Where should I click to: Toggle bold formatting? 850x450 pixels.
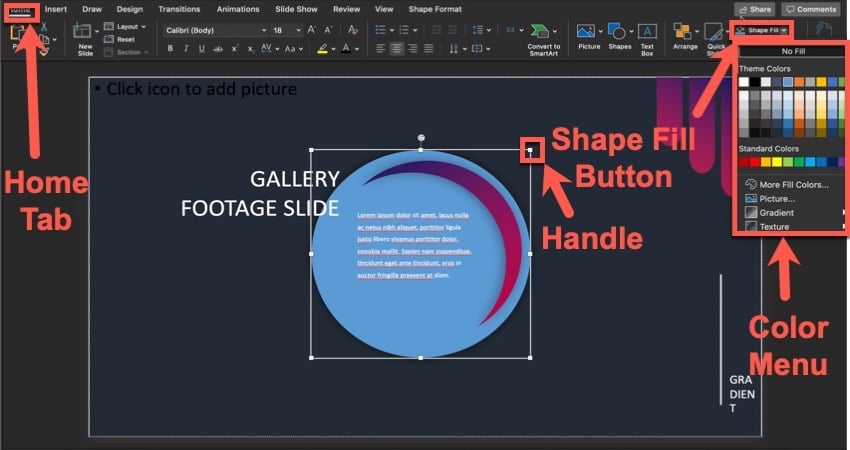pos(170,48)
